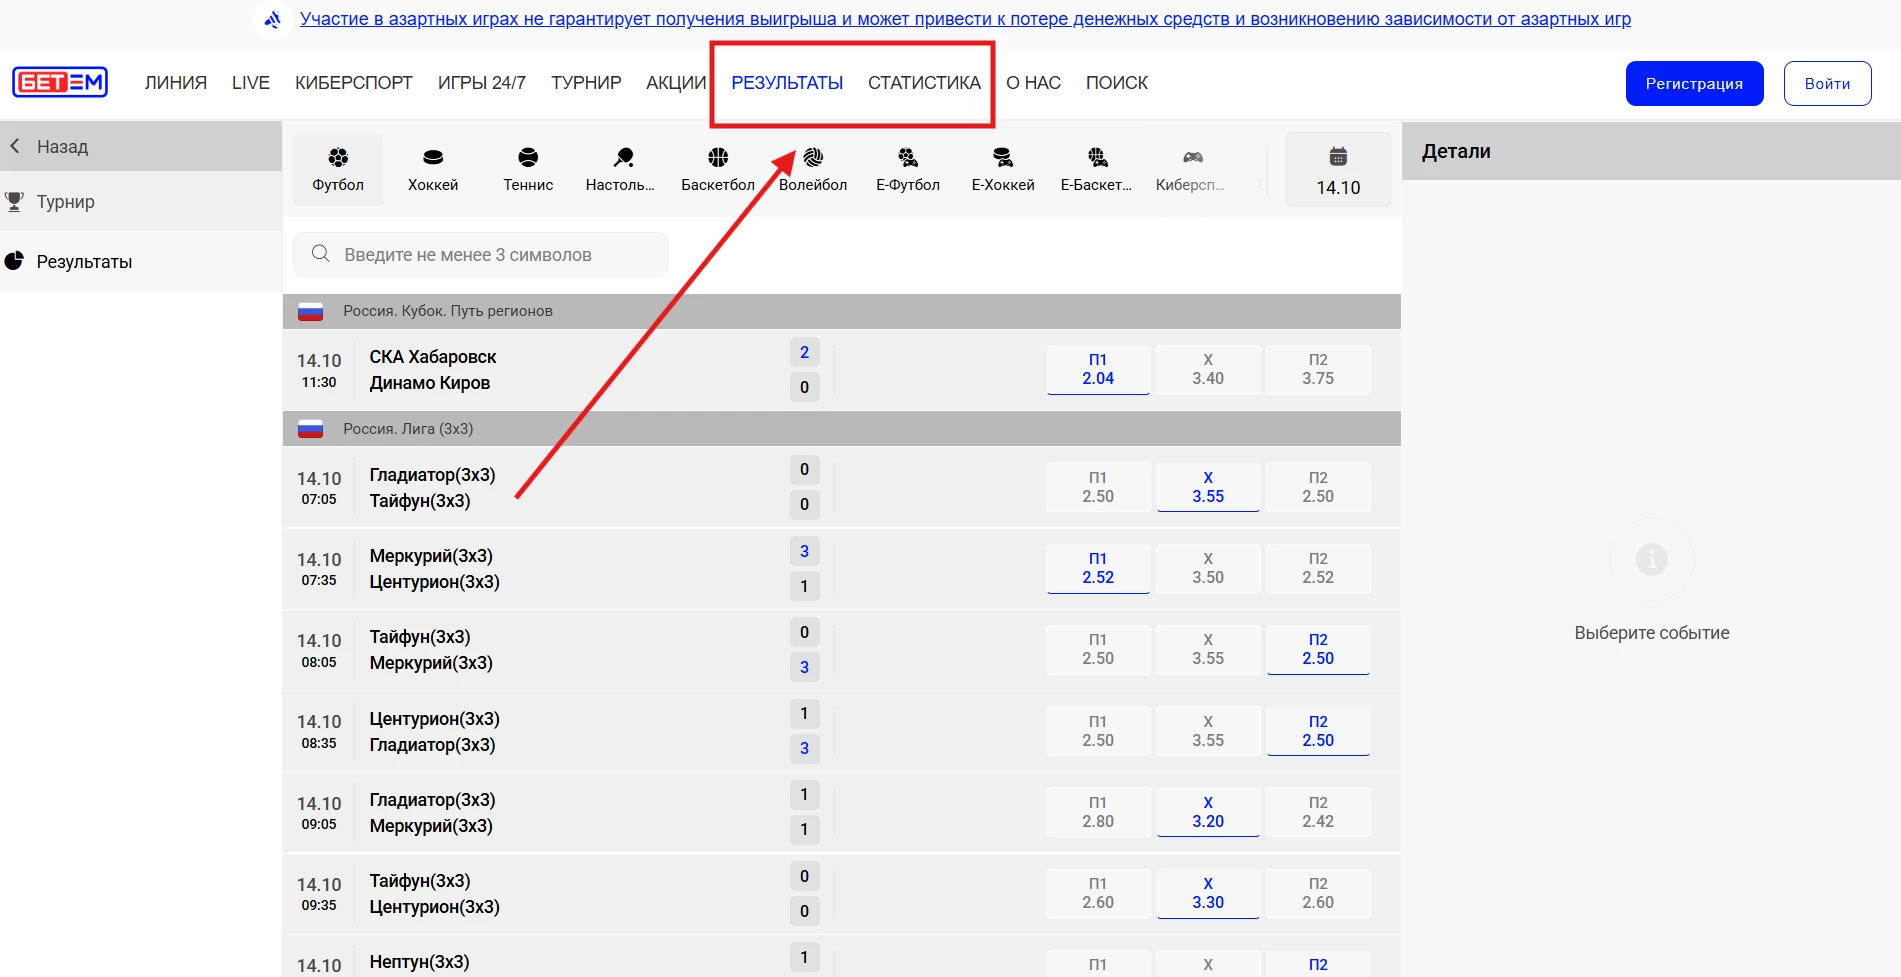1901x977 pixels.
Task: Focus the search field "Введите не менее 3 символов"
Action: (480, 254)
